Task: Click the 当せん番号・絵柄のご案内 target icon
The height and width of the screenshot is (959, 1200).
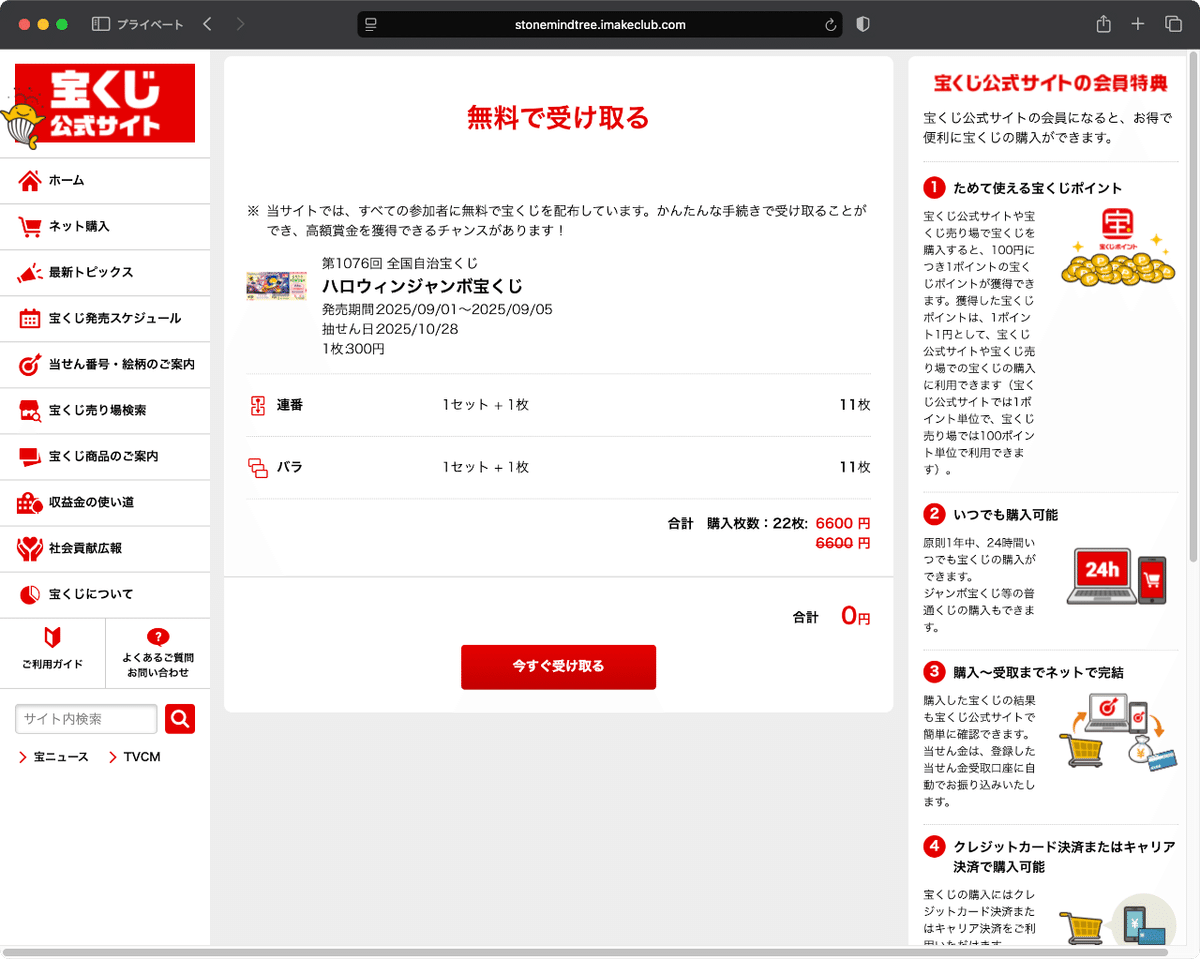Action: coord(30,364)
